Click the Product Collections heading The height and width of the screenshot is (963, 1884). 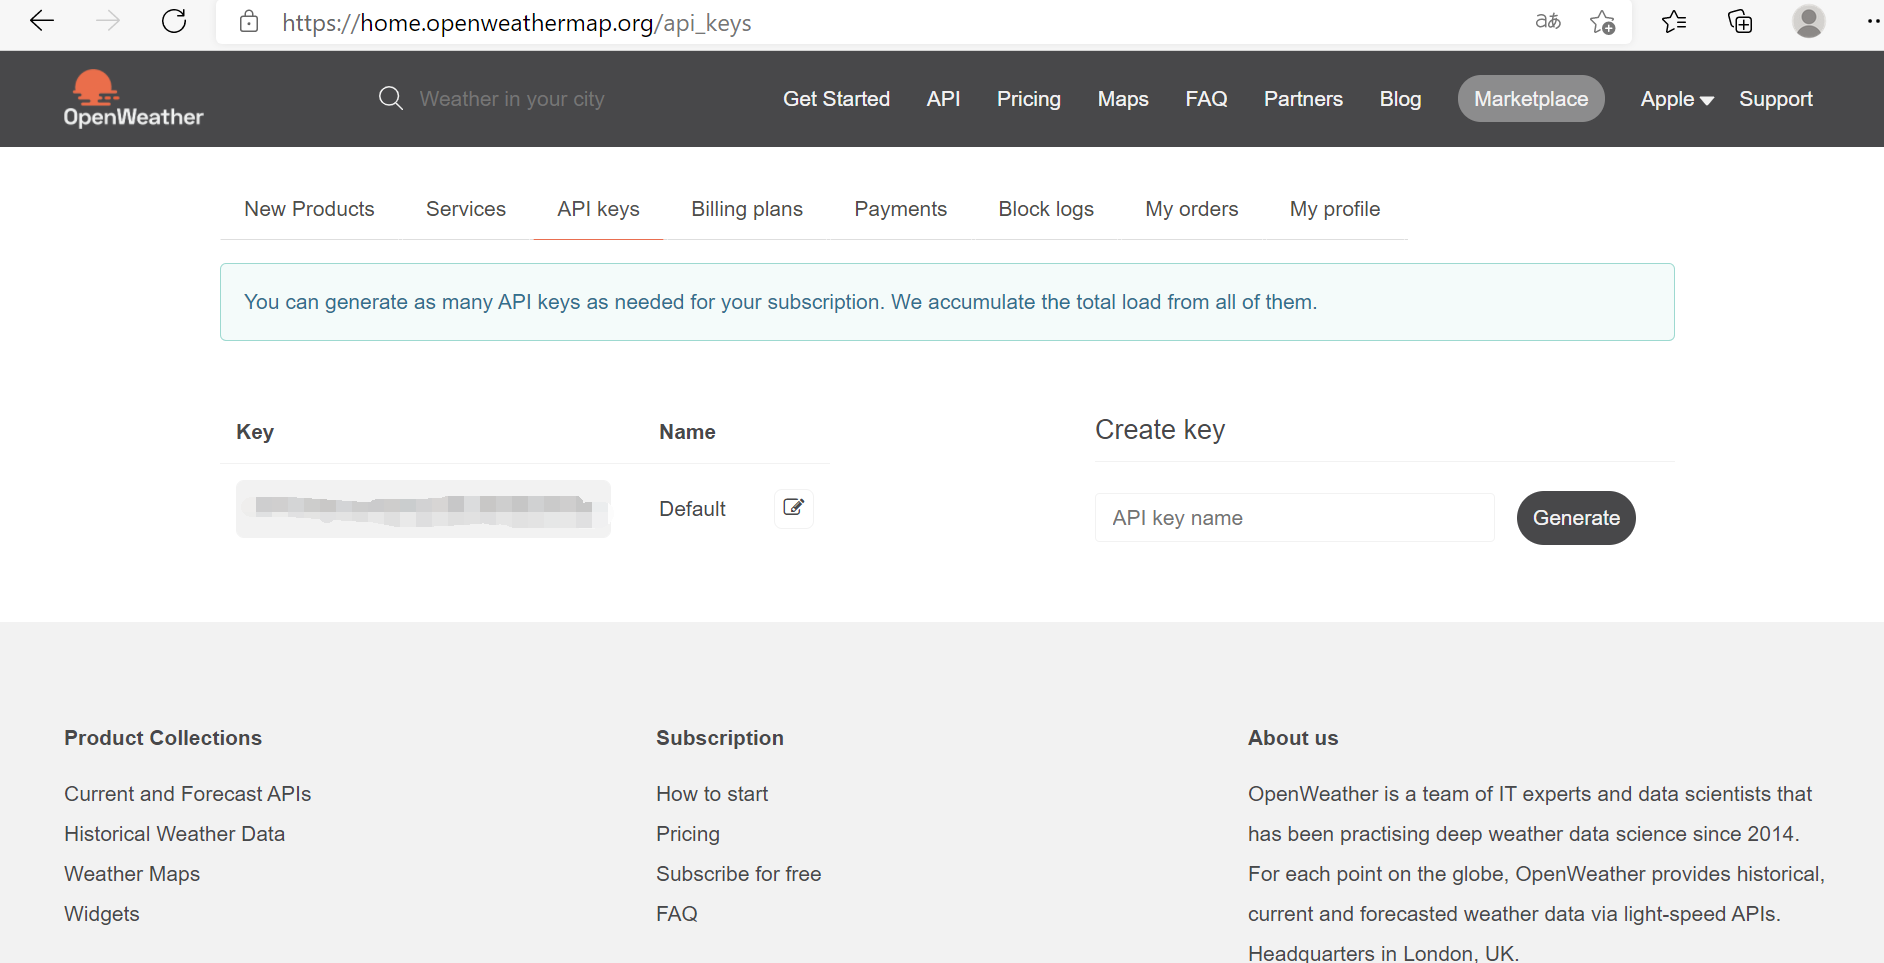pos(163,738)
